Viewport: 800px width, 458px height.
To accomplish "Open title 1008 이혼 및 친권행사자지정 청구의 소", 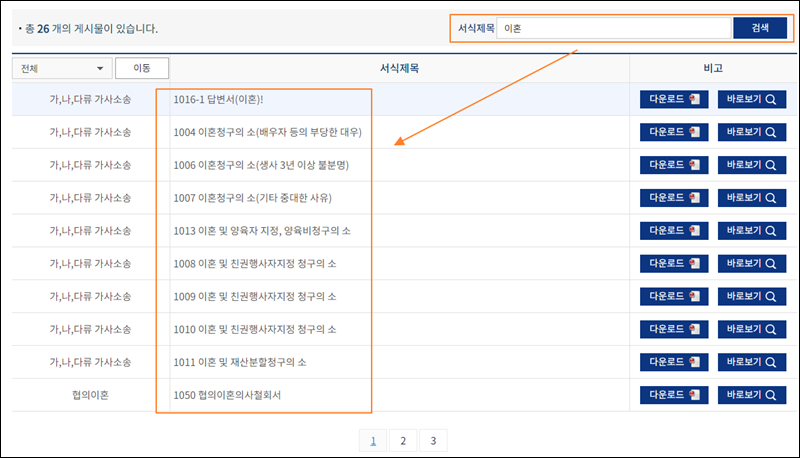I will pyautogui.click(x=255, y=264).
